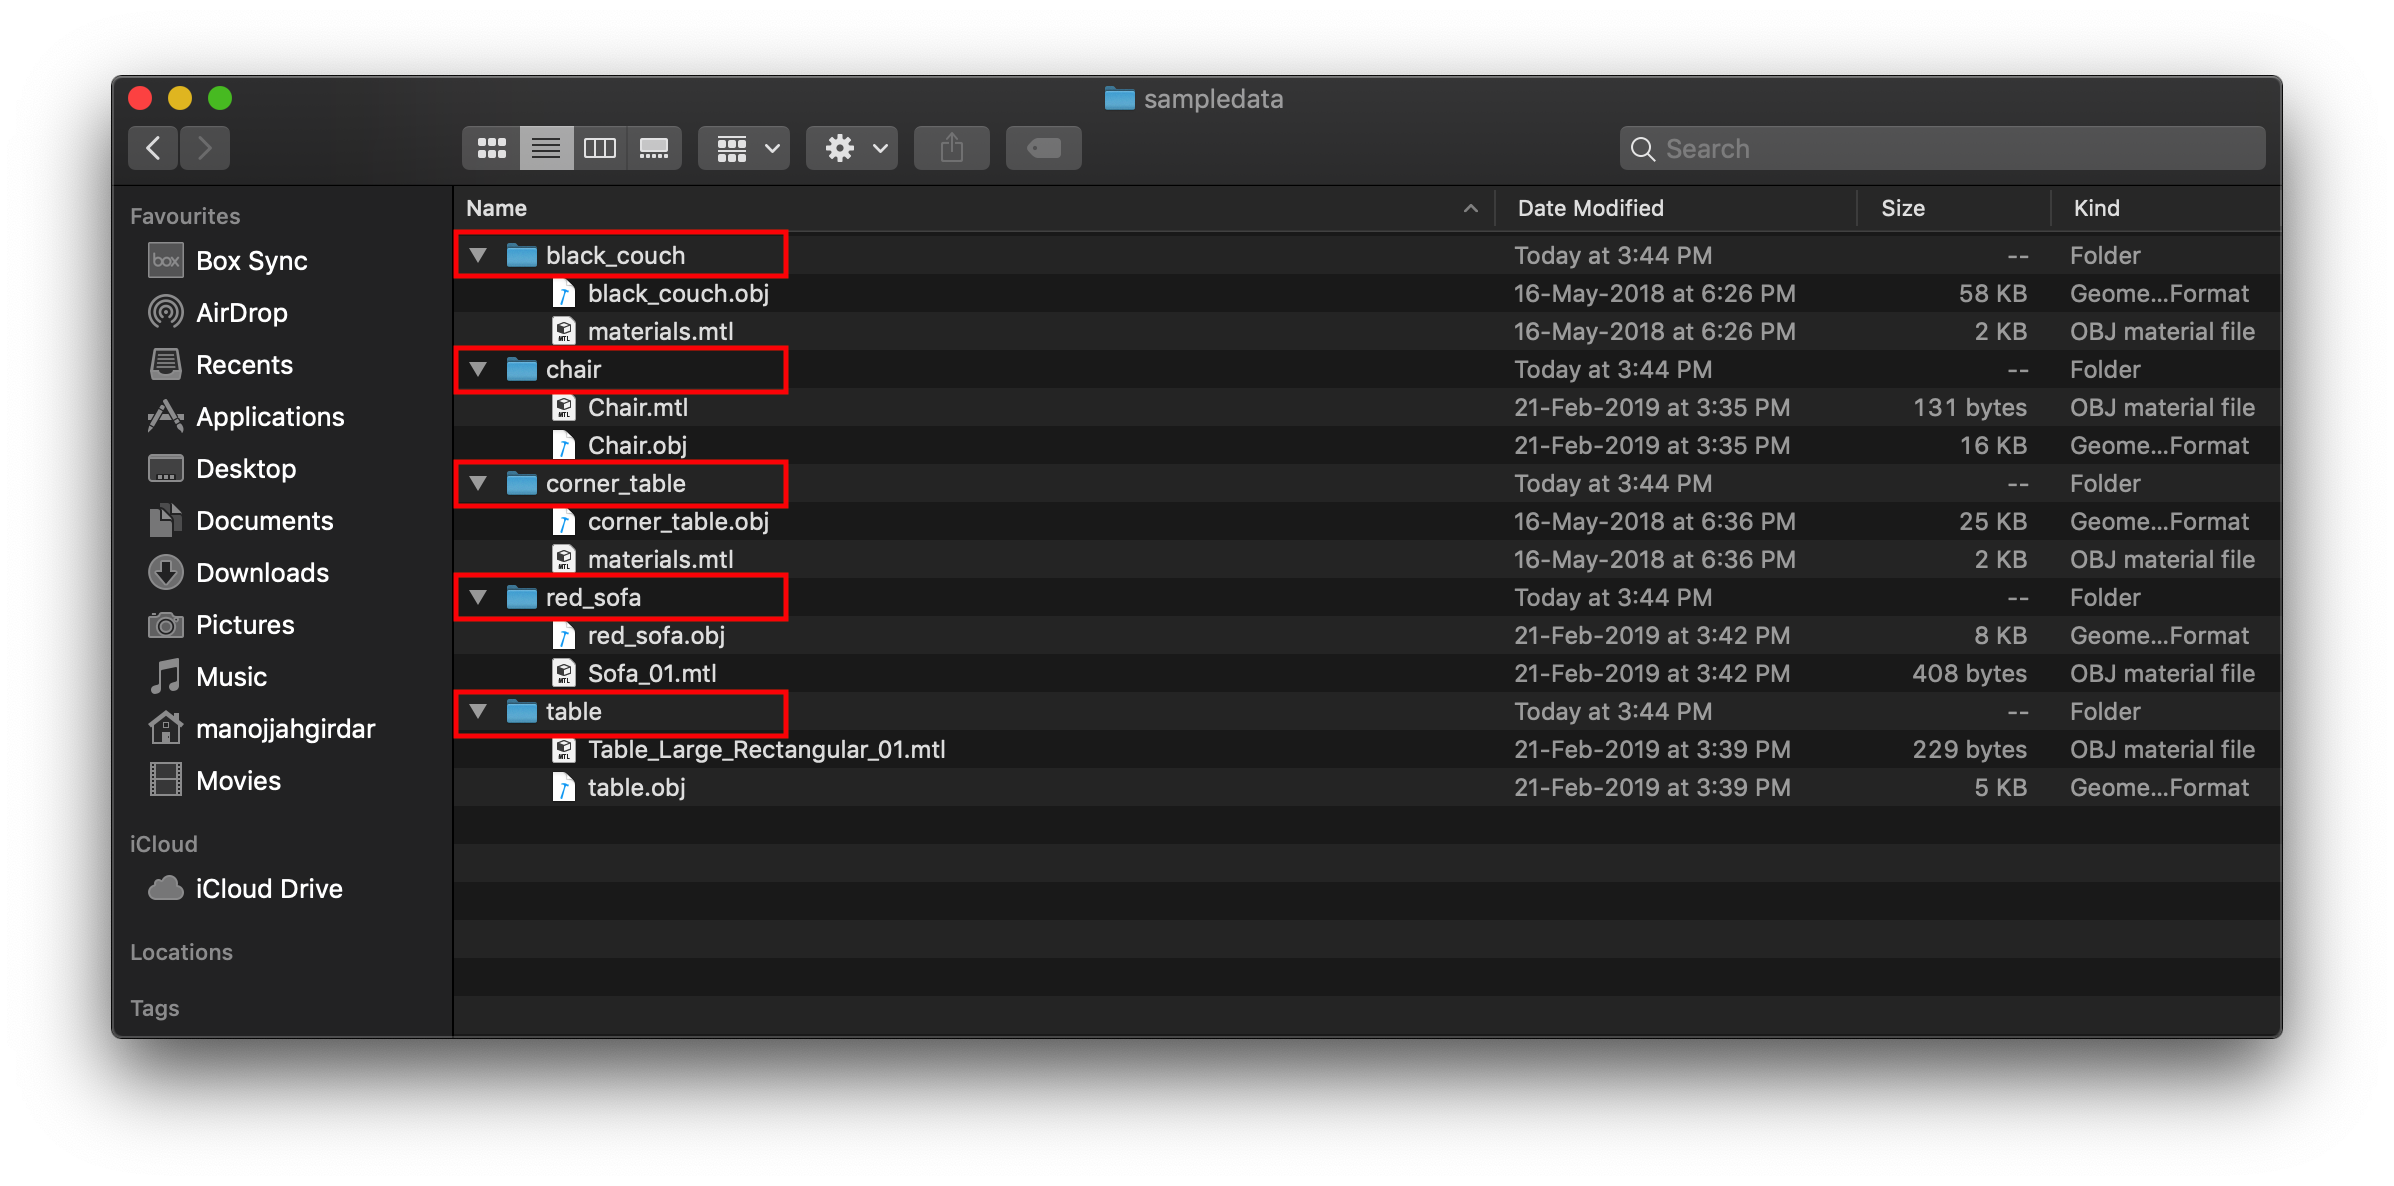Sort by the Date Modified column
The image size is (2394, 1186).
1590,208
